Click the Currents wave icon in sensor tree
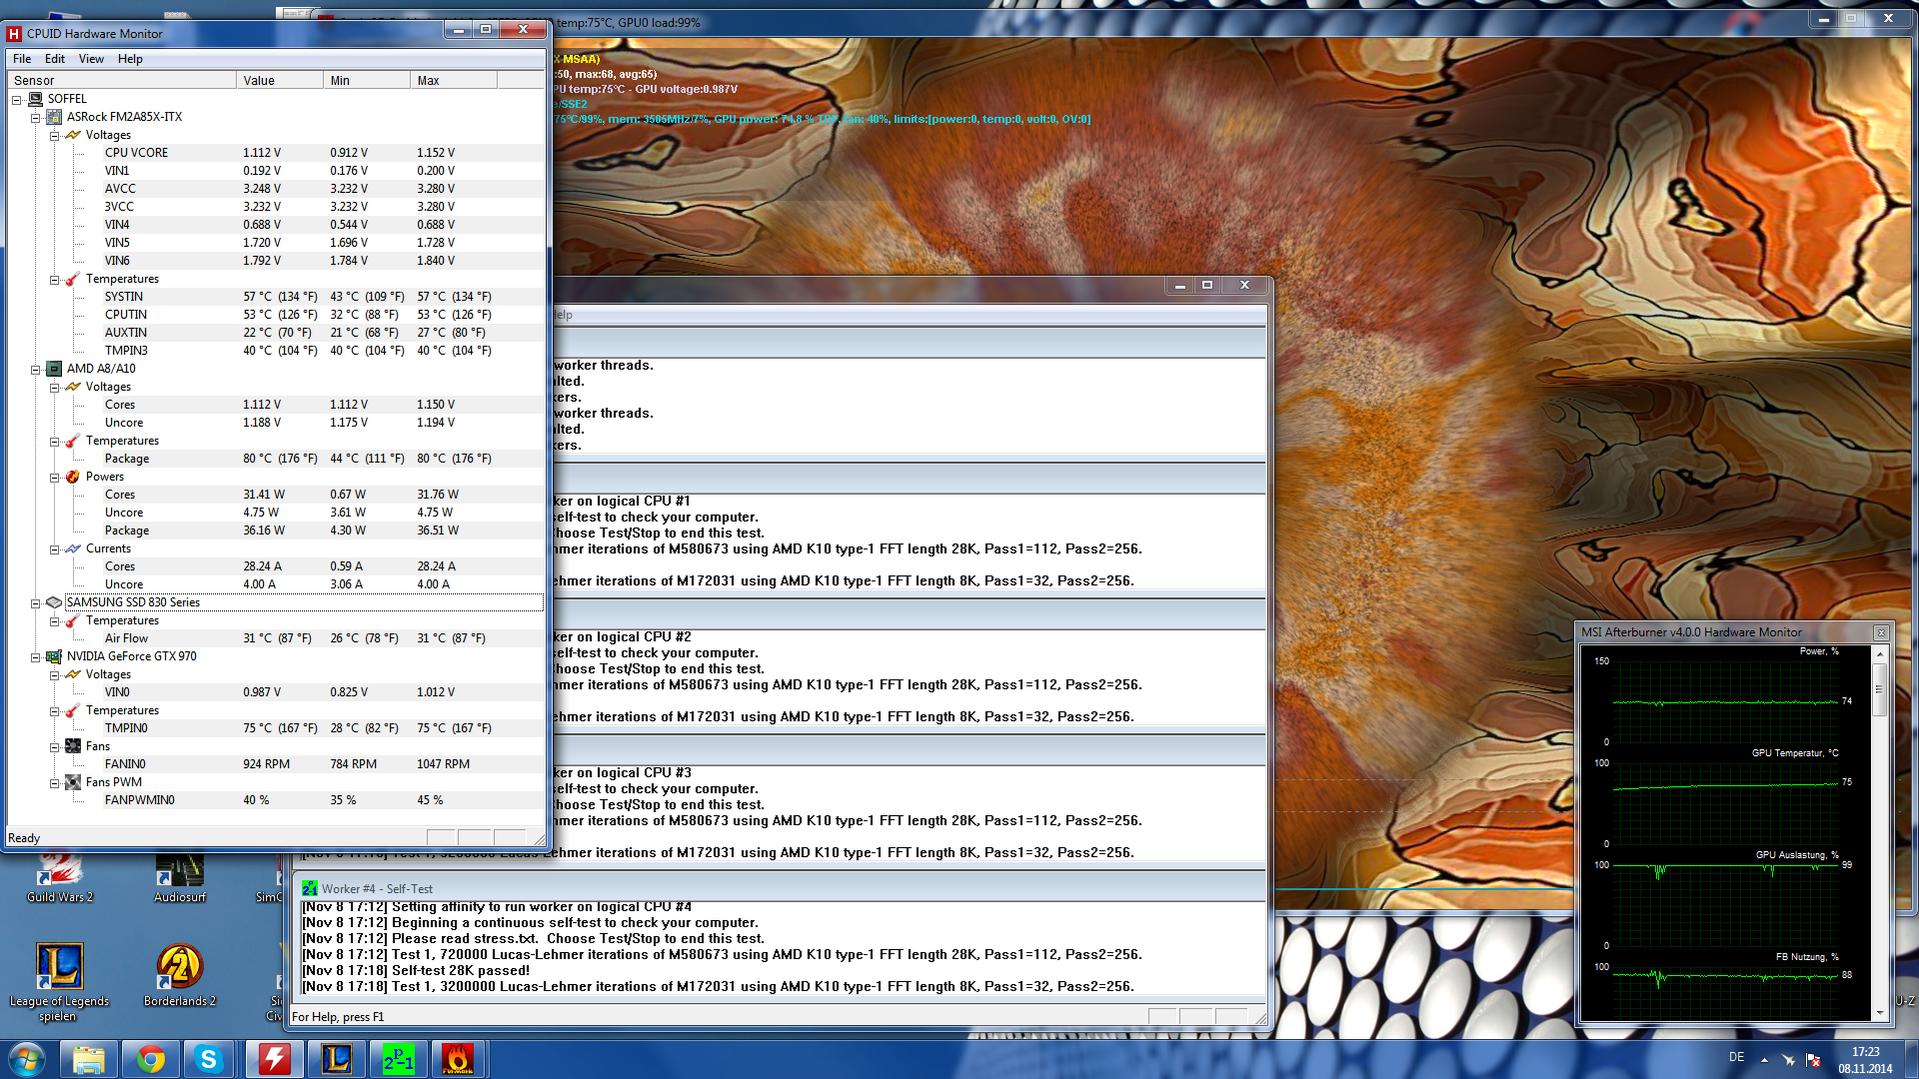The height and width of the screenshot is (1079, 1919). [x=73, y=549]
